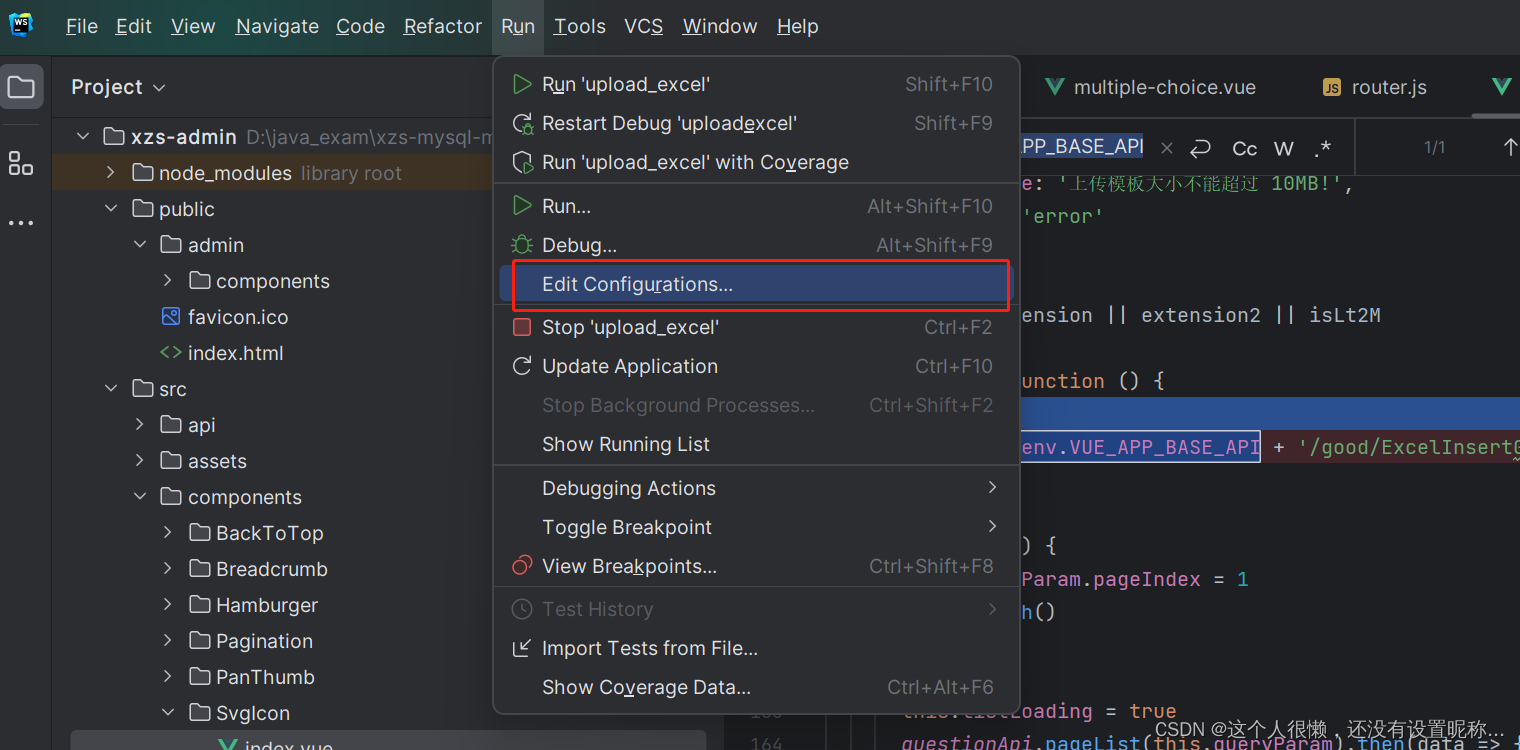Click the previous occurrence up arrow
Viewport: 1520px width, 750px height.
pyautogui.click(x=1510, y=147)
